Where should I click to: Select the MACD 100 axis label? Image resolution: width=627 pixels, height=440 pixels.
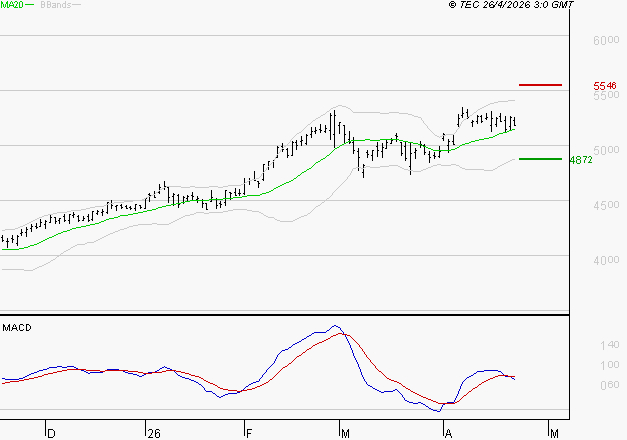point(610,365)
